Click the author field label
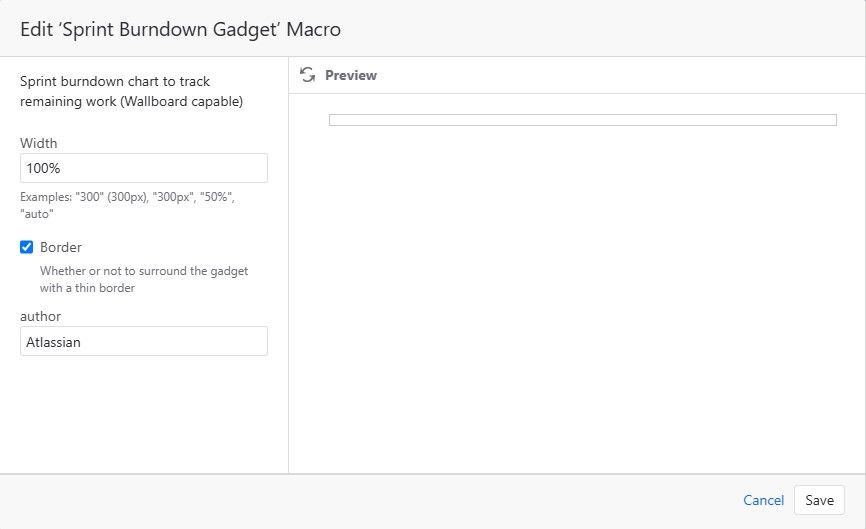The width and height of the screenshot is (866, 529). [40, 316]
